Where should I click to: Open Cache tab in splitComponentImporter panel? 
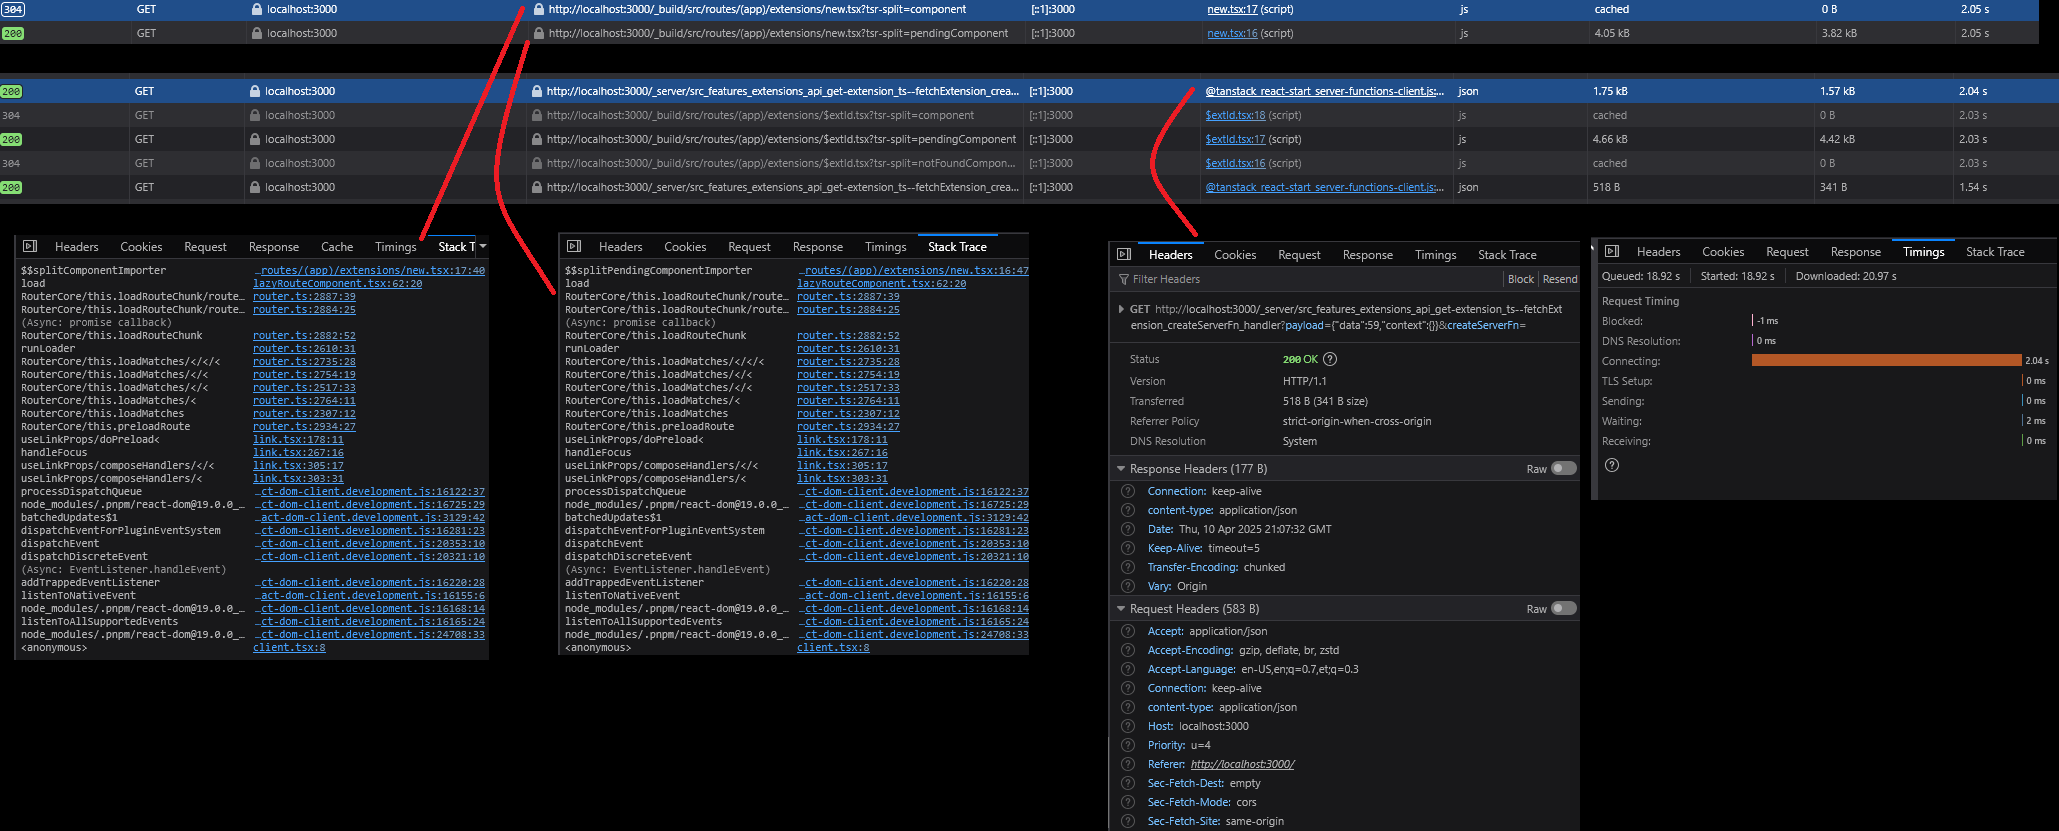tap(337, 247)
